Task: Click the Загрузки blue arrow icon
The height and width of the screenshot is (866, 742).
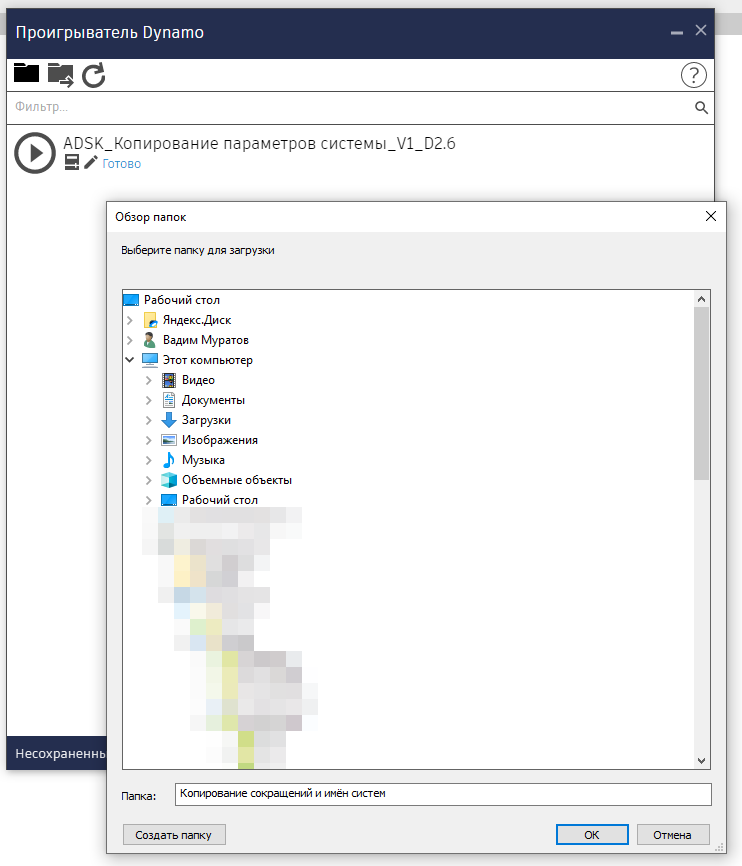Action: (169, 420)
